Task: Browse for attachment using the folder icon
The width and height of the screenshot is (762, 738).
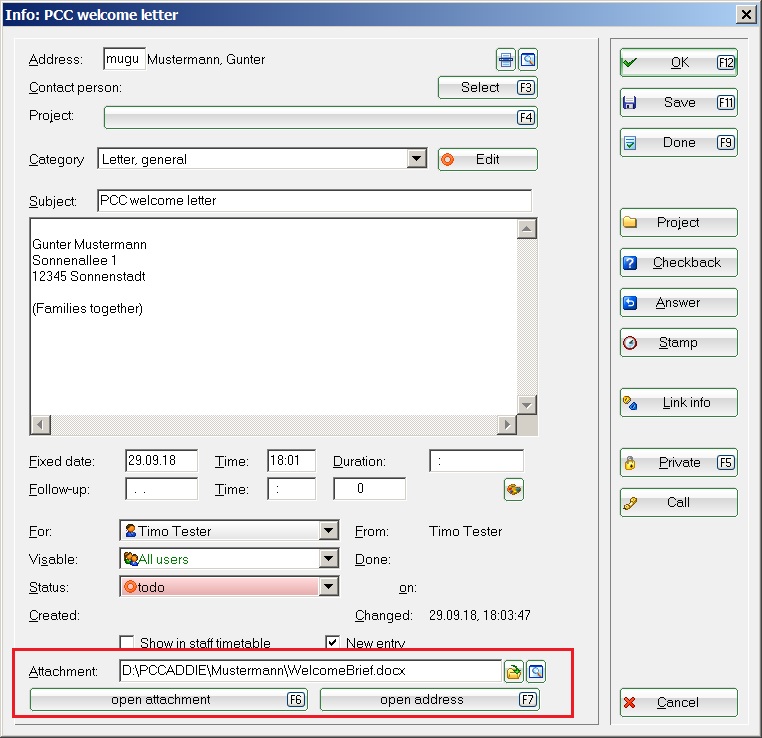Action: click(514, 671)
